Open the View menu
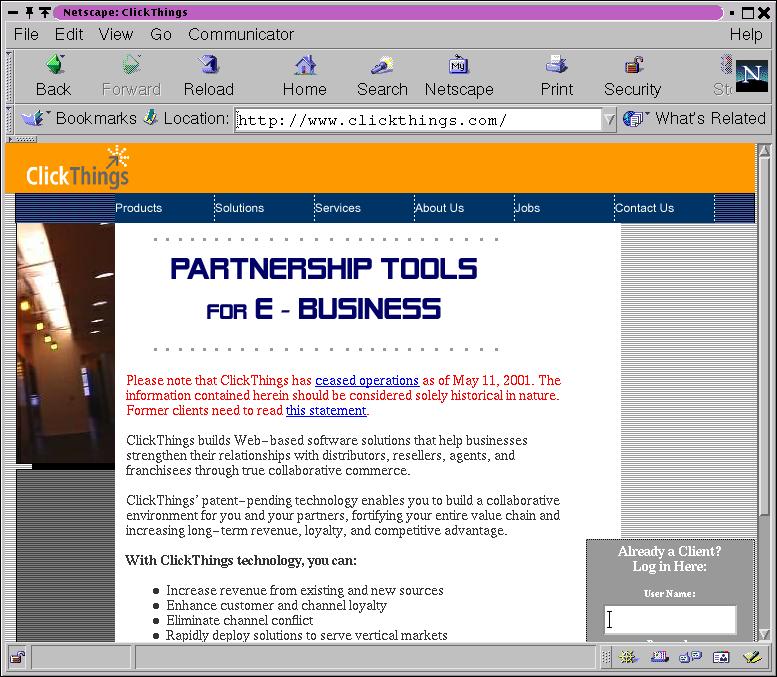 116,34
